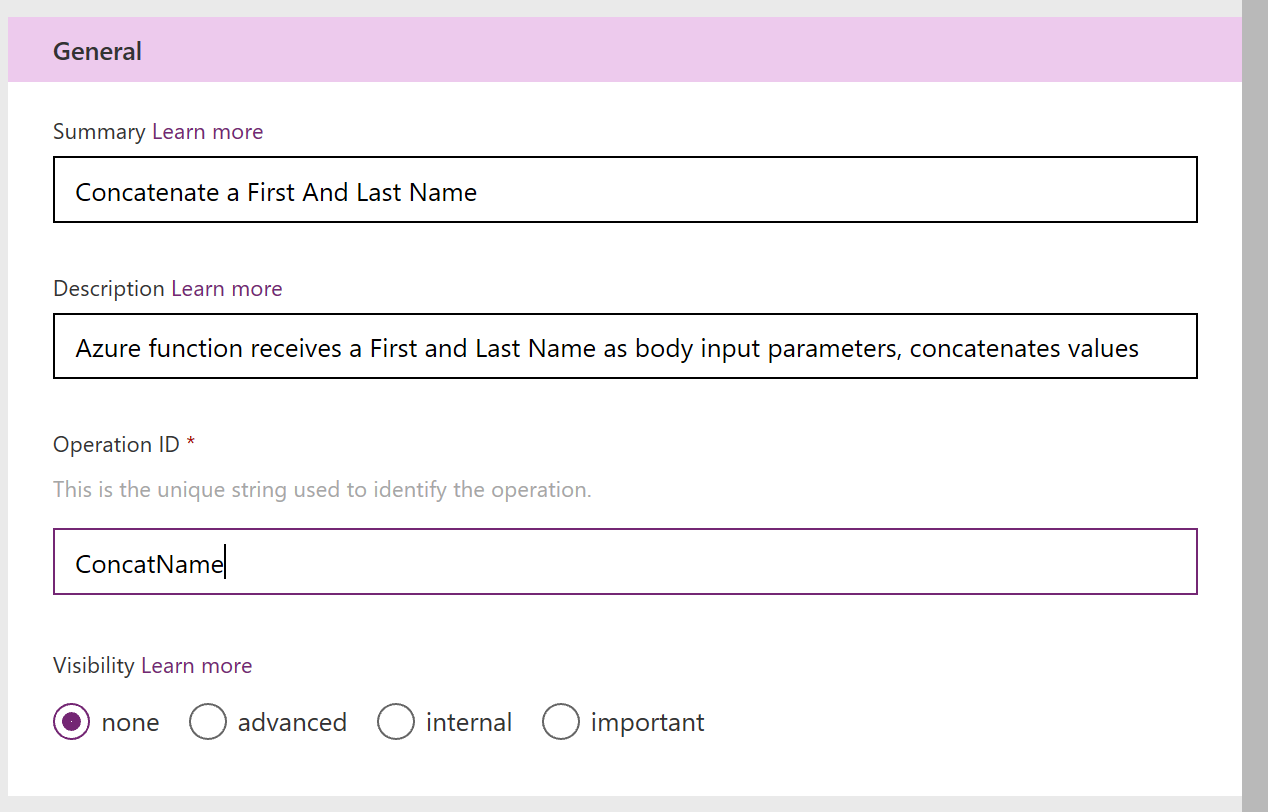Open the Learn more link beside Summary
This screenshot has height=812, width=1268.
tap(207, 132)
